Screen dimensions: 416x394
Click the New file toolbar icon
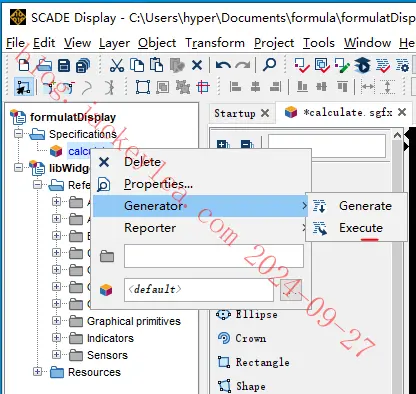click(x=24, y=65)
